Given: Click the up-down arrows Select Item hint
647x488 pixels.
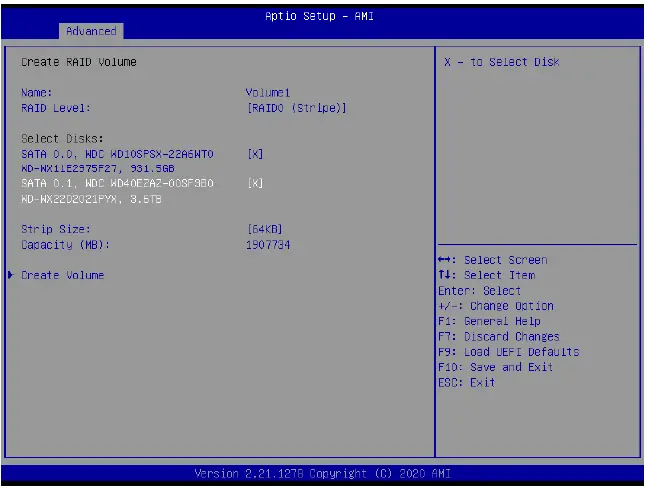Looking at the screenshot, I should (x=487, y=275).
